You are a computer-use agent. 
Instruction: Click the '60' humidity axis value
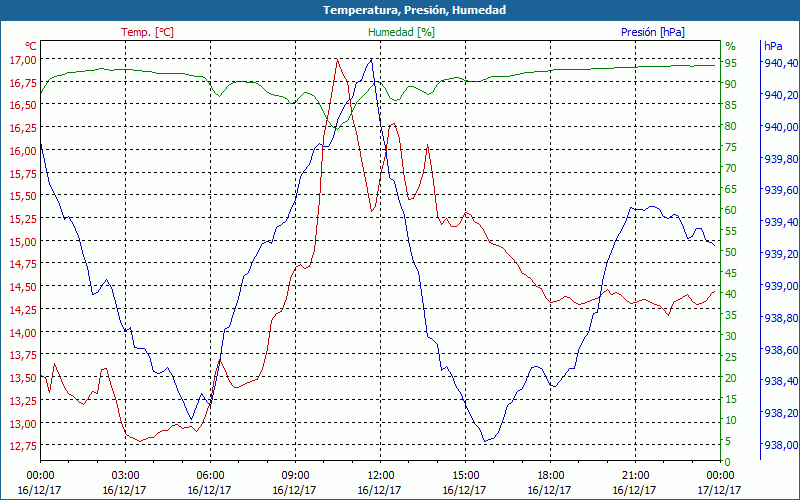731,210
